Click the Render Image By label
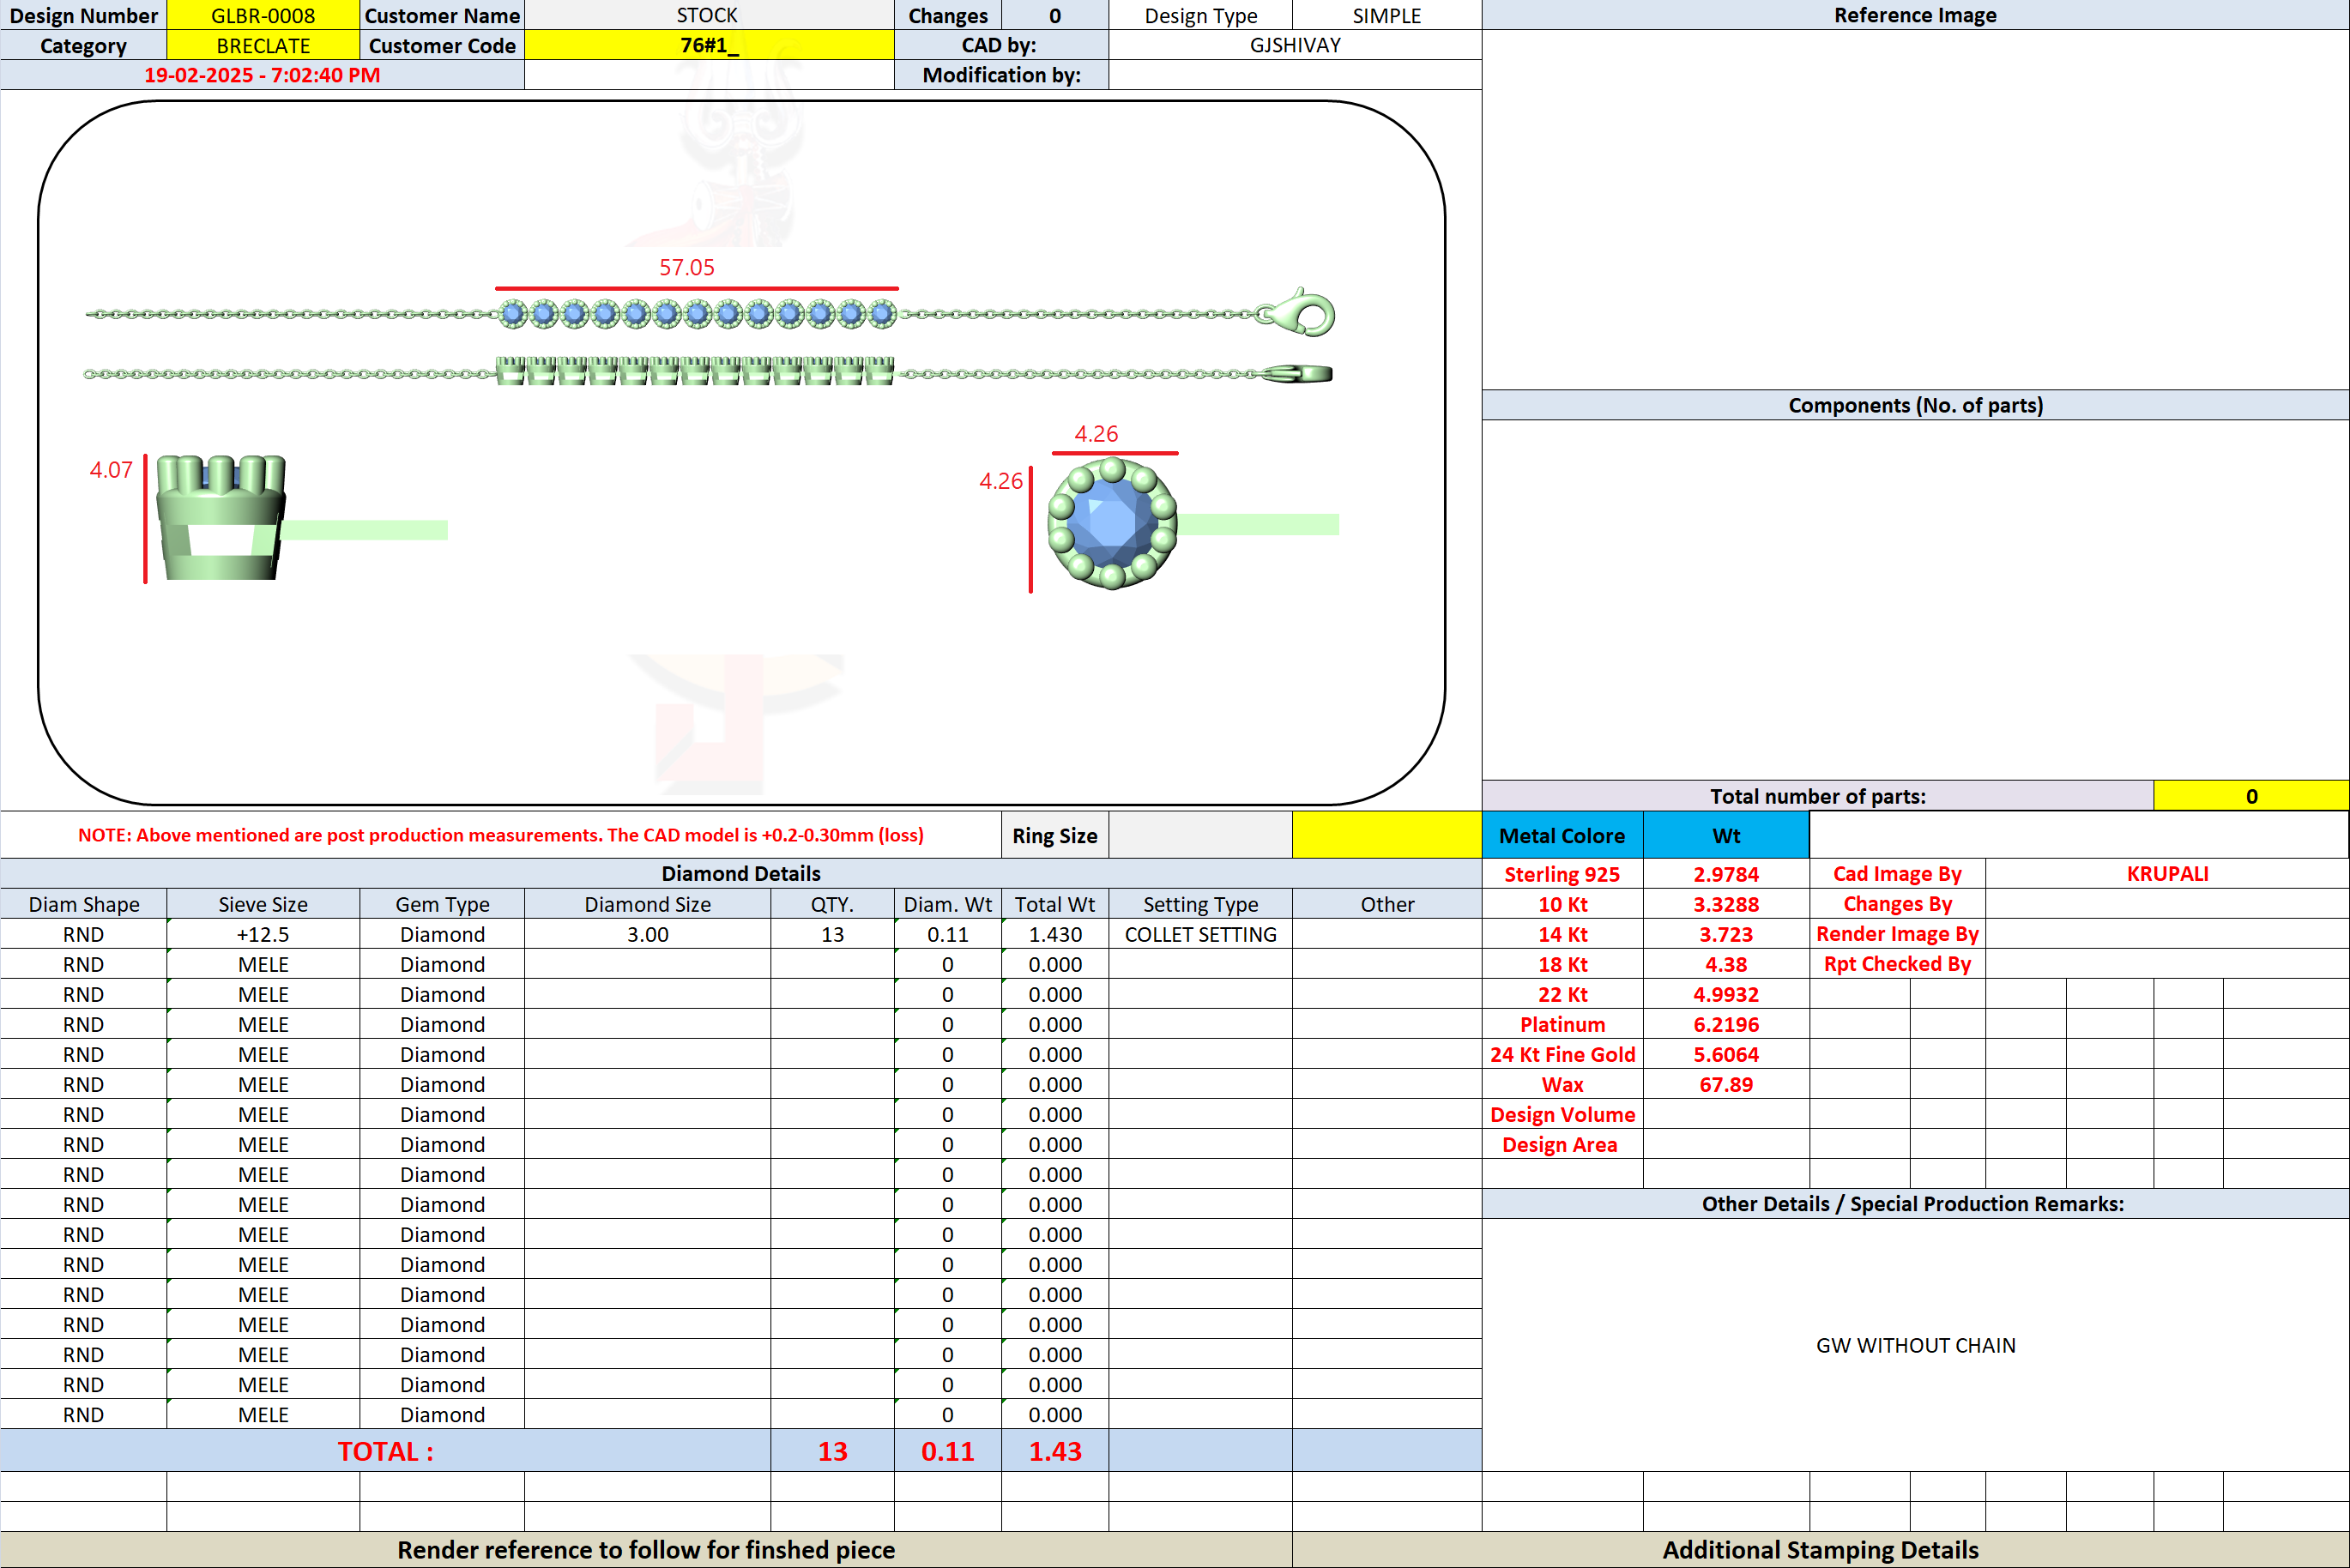2350x1568 pixels. [x=1897, y=934]
